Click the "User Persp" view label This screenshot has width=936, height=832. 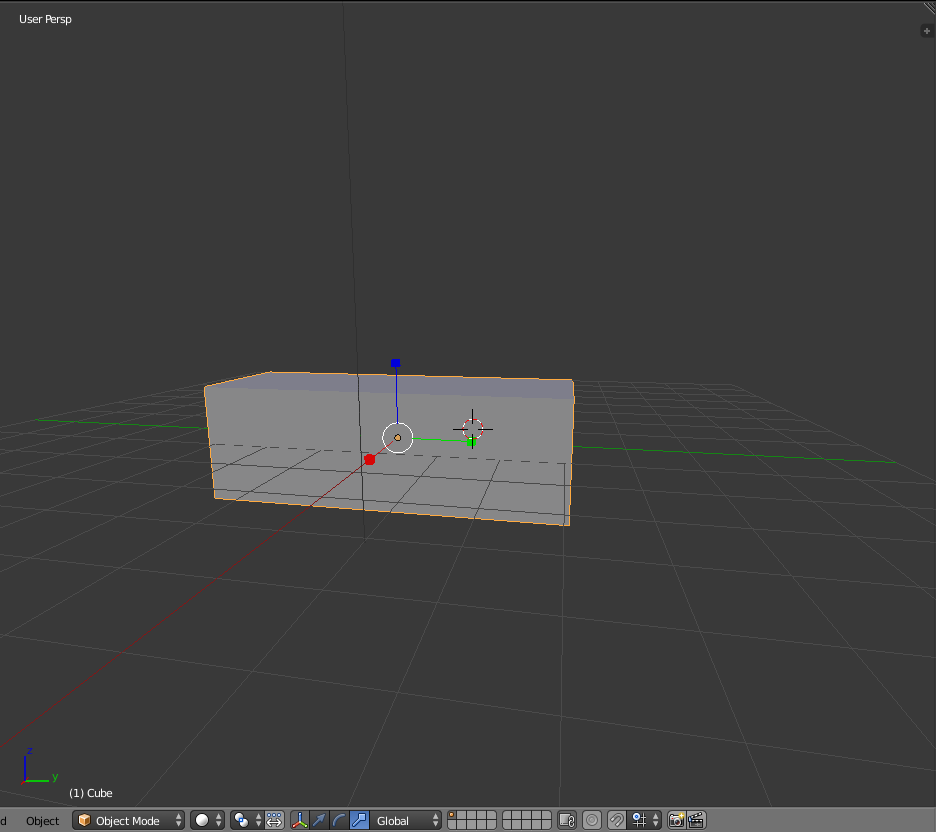tap(45, 19)
